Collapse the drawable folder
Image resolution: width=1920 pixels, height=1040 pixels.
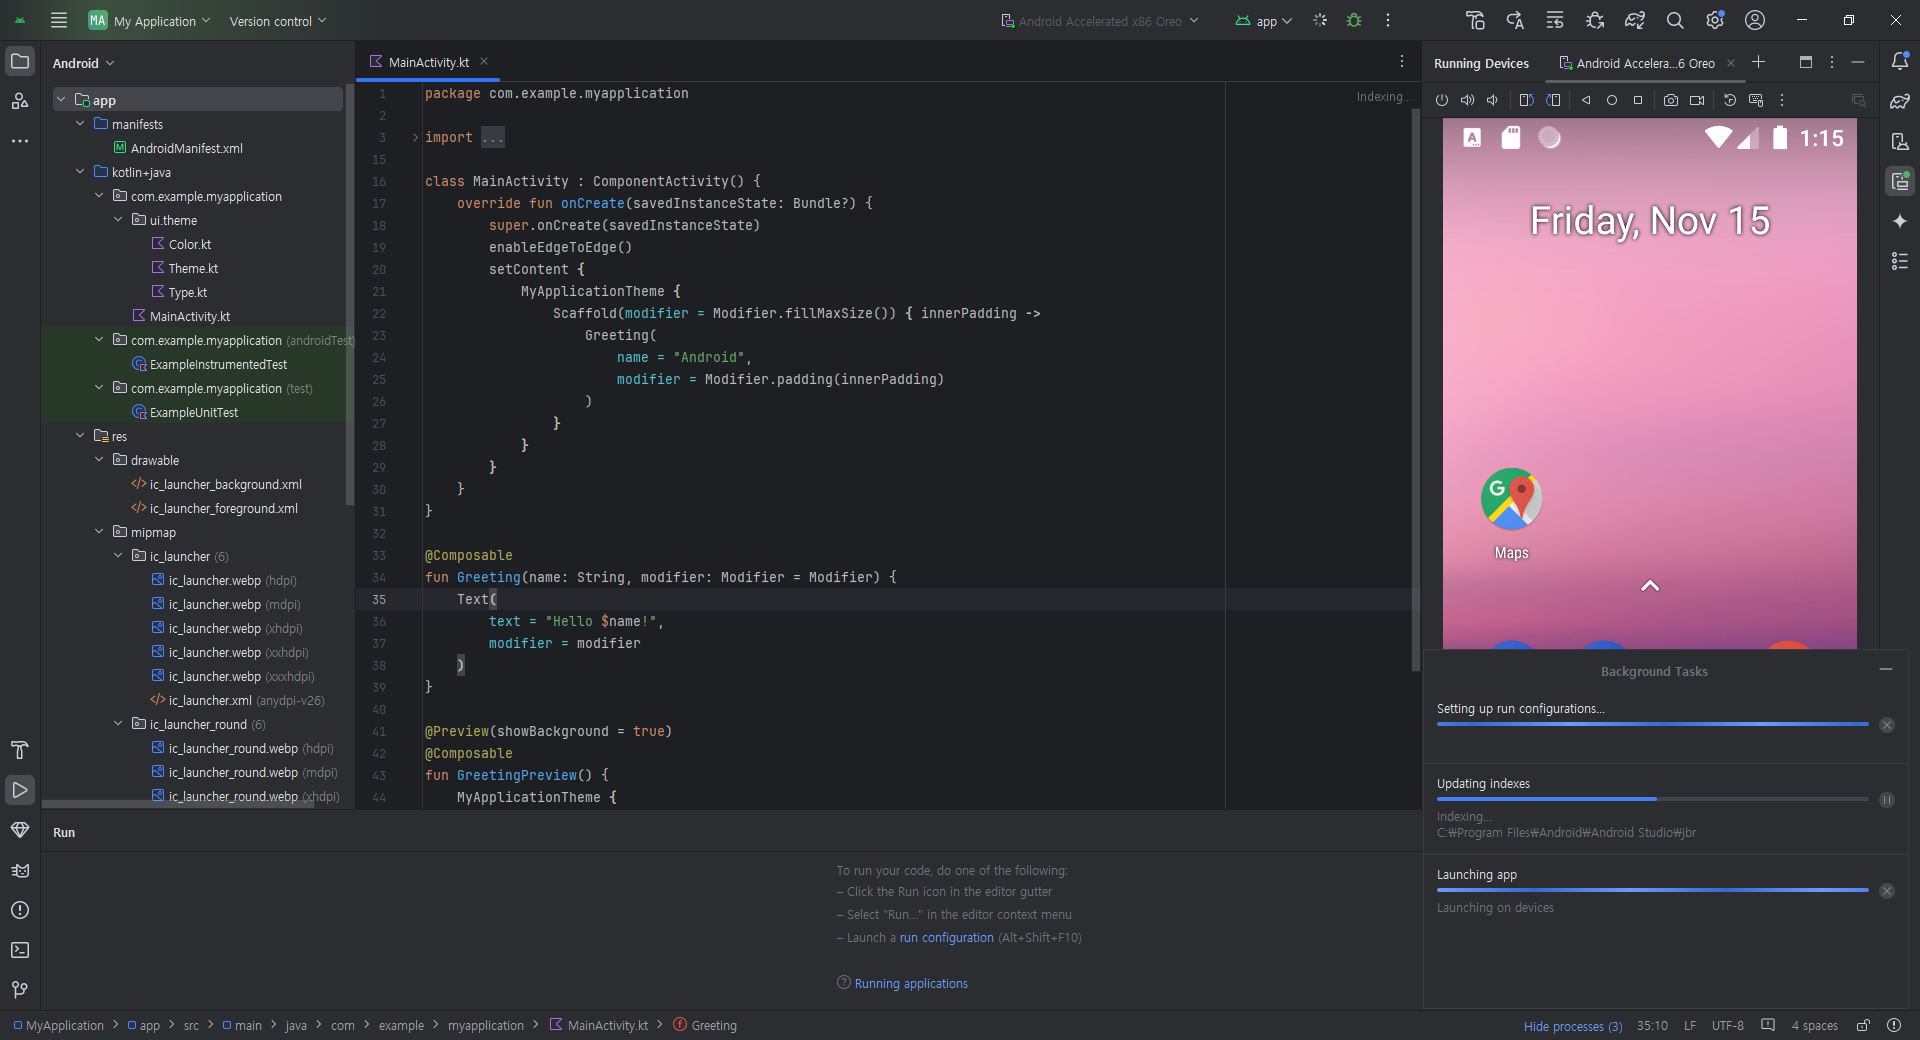pos(99,460)
